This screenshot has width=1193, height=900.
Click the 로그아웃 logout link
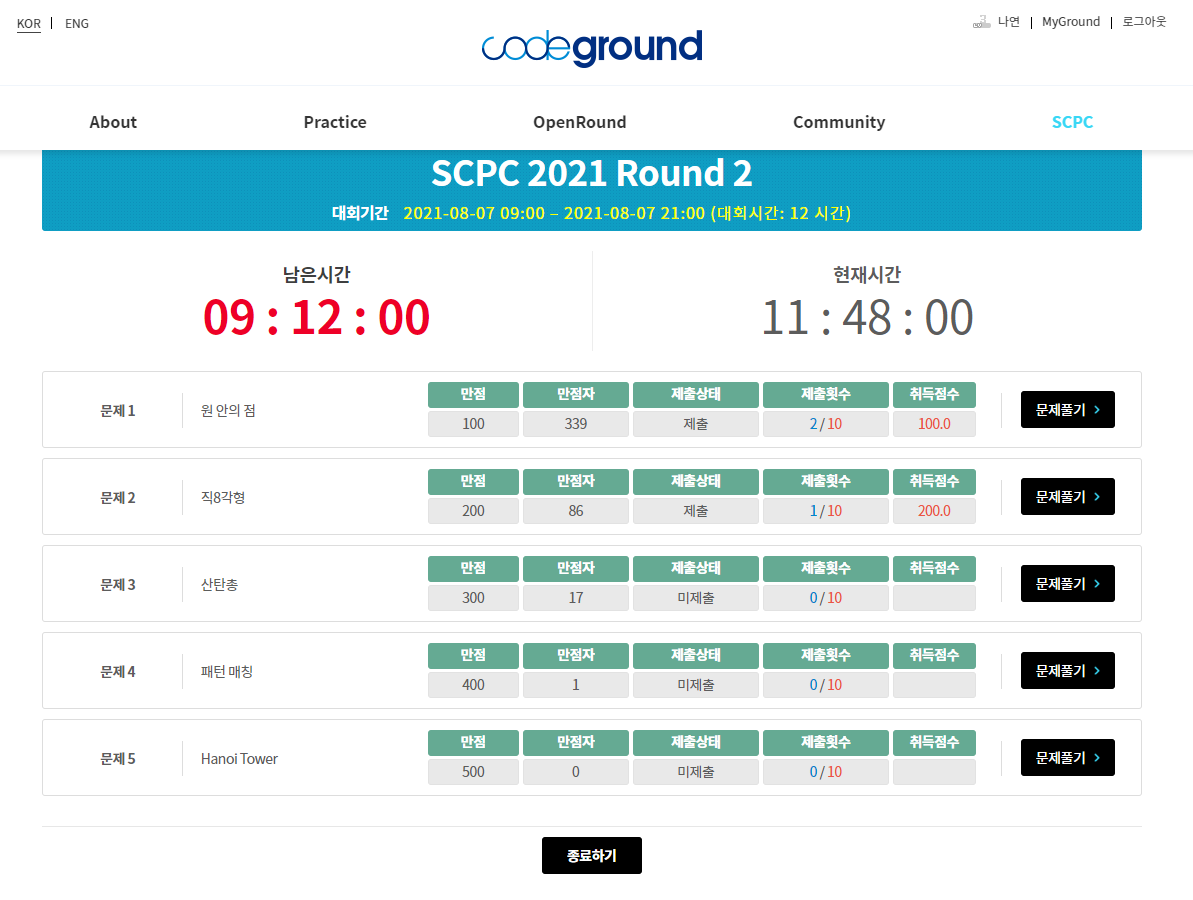1144,22
